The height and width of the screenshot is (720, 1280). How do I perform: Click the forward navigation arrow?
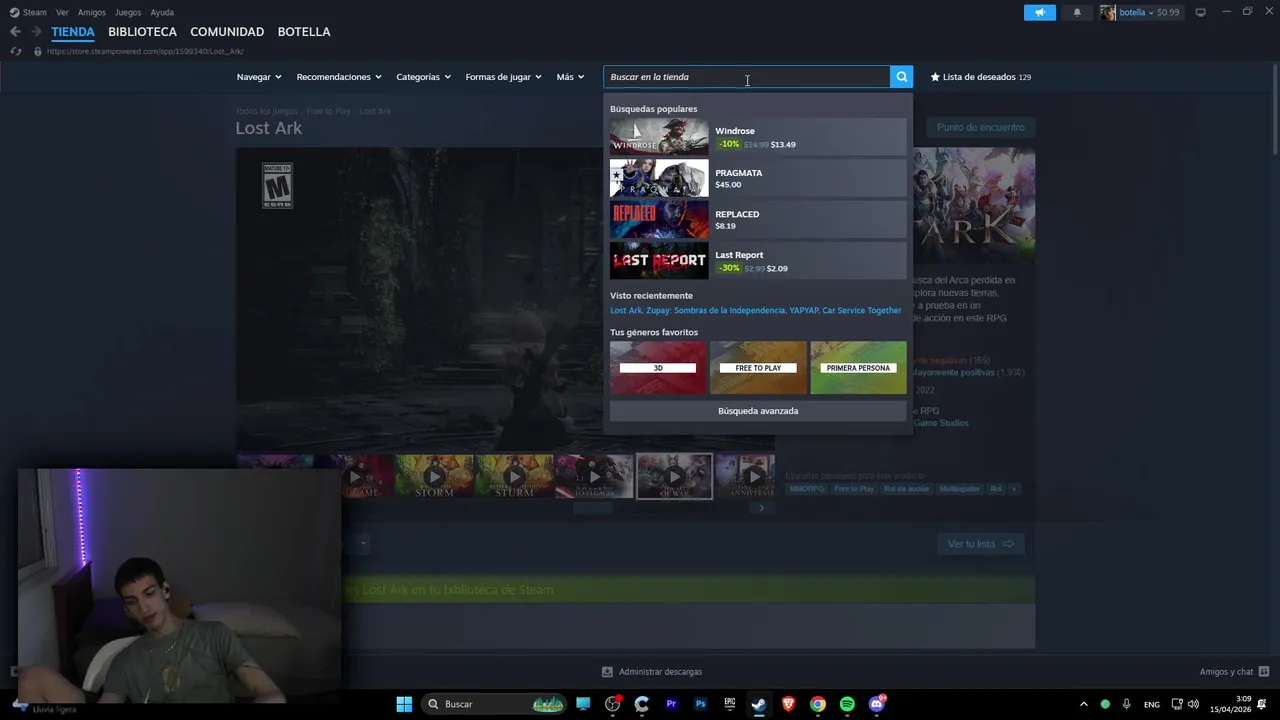(36, 32)
